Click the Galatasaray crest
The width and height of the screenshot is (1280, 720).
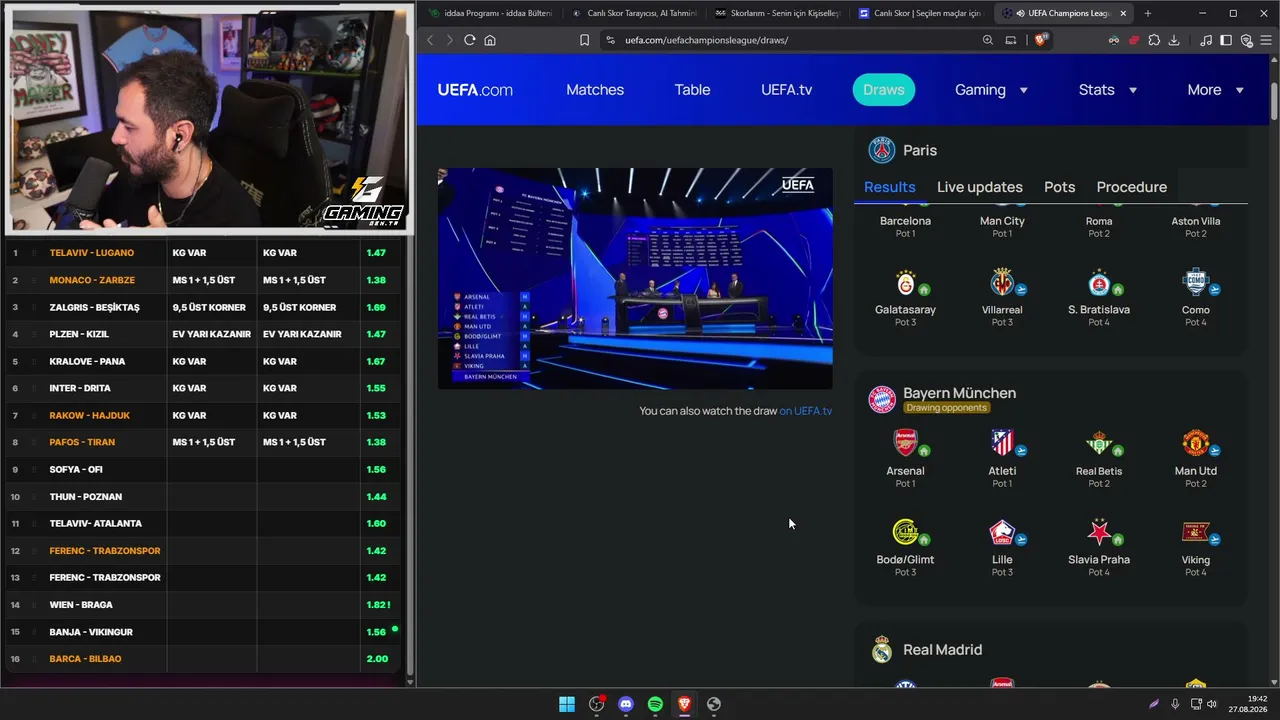click(x=905, y=282)
